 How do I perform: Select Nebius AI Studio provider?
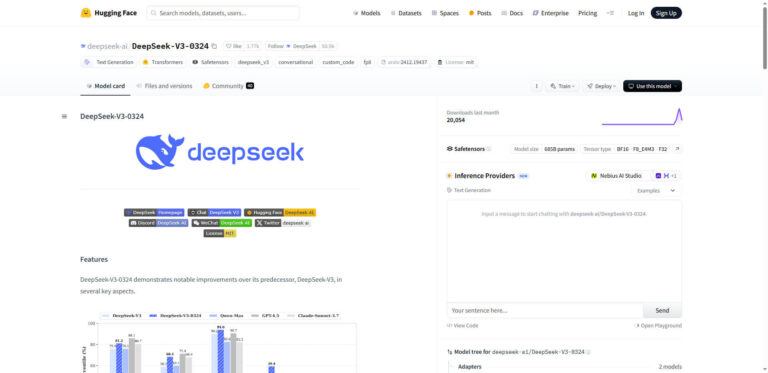[616, 176]
